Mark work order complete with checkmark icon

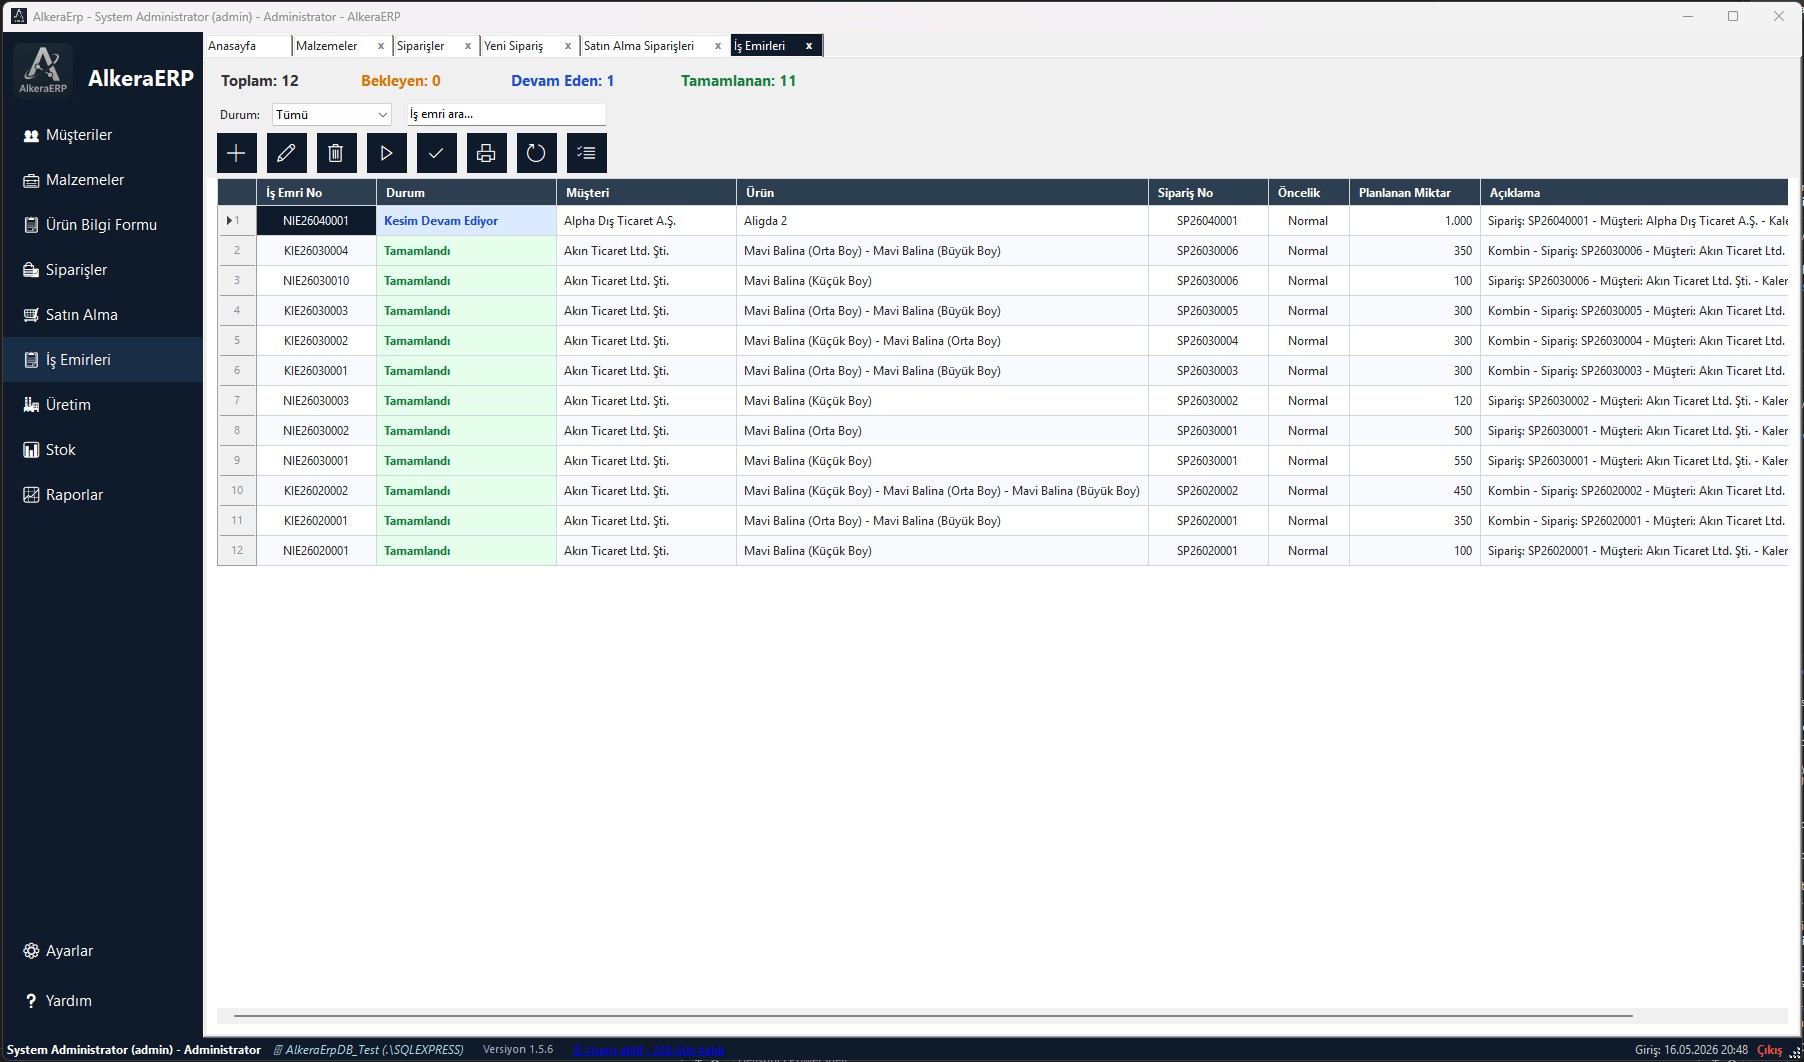coord(436,153)
